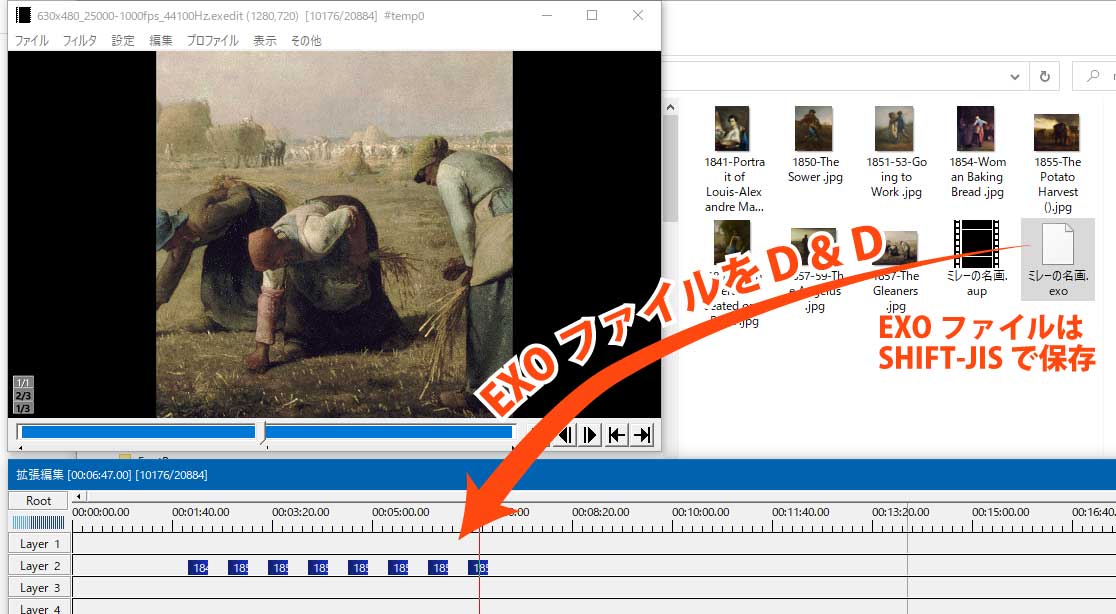Jump to the last frame
This screenshot has height=614, width=1116.
coord(643,434)
